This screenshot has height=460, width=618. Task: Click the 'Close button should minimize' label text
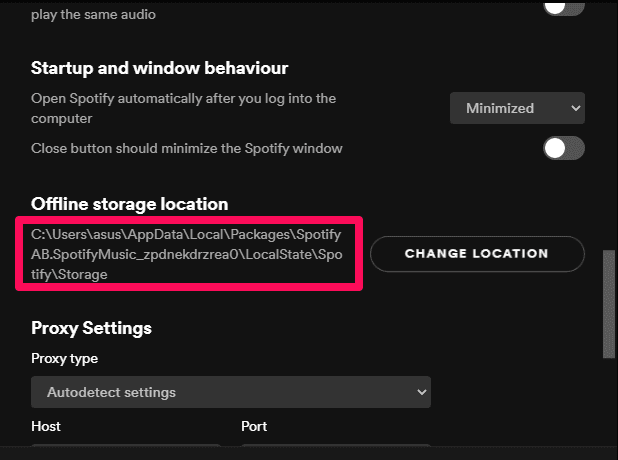187,148
